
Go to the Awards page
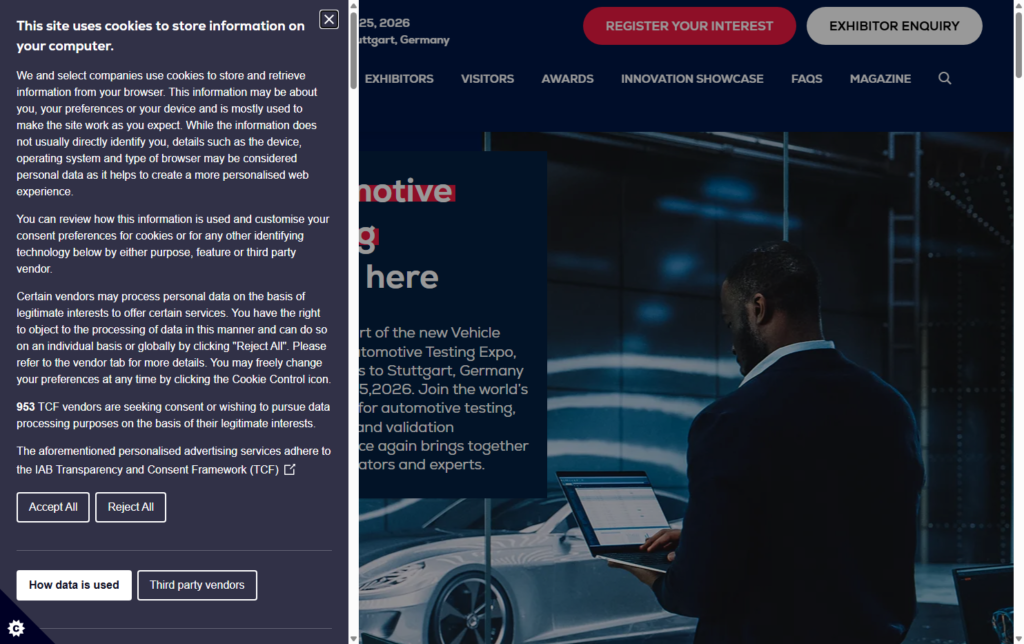click(x=568, y=78)
